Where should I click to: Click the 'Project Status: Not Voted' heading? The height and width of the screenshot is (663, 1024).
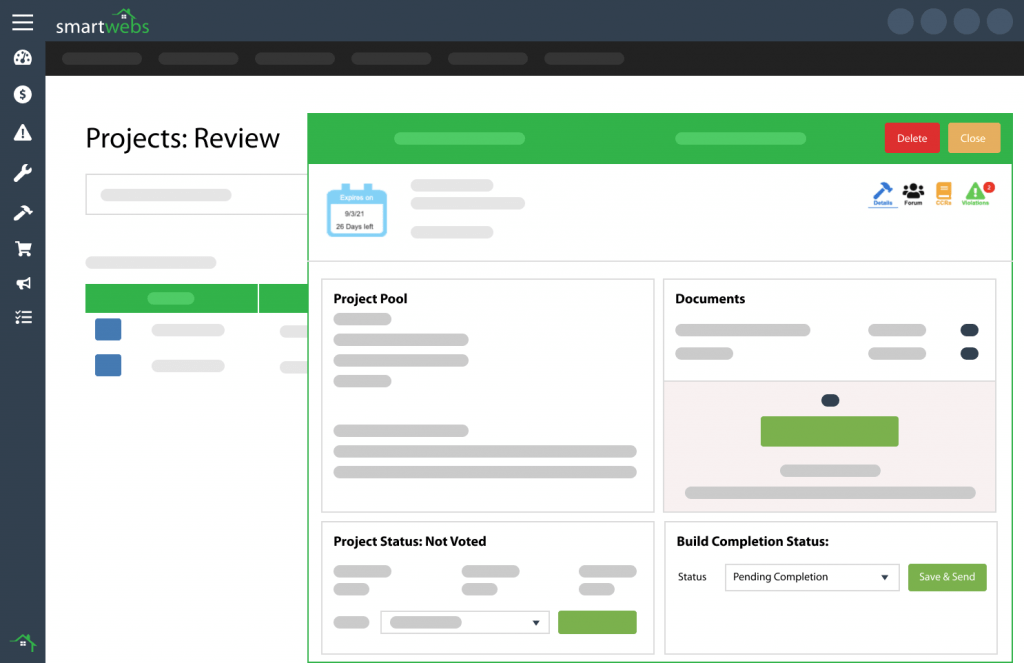(x=409, y=542)
